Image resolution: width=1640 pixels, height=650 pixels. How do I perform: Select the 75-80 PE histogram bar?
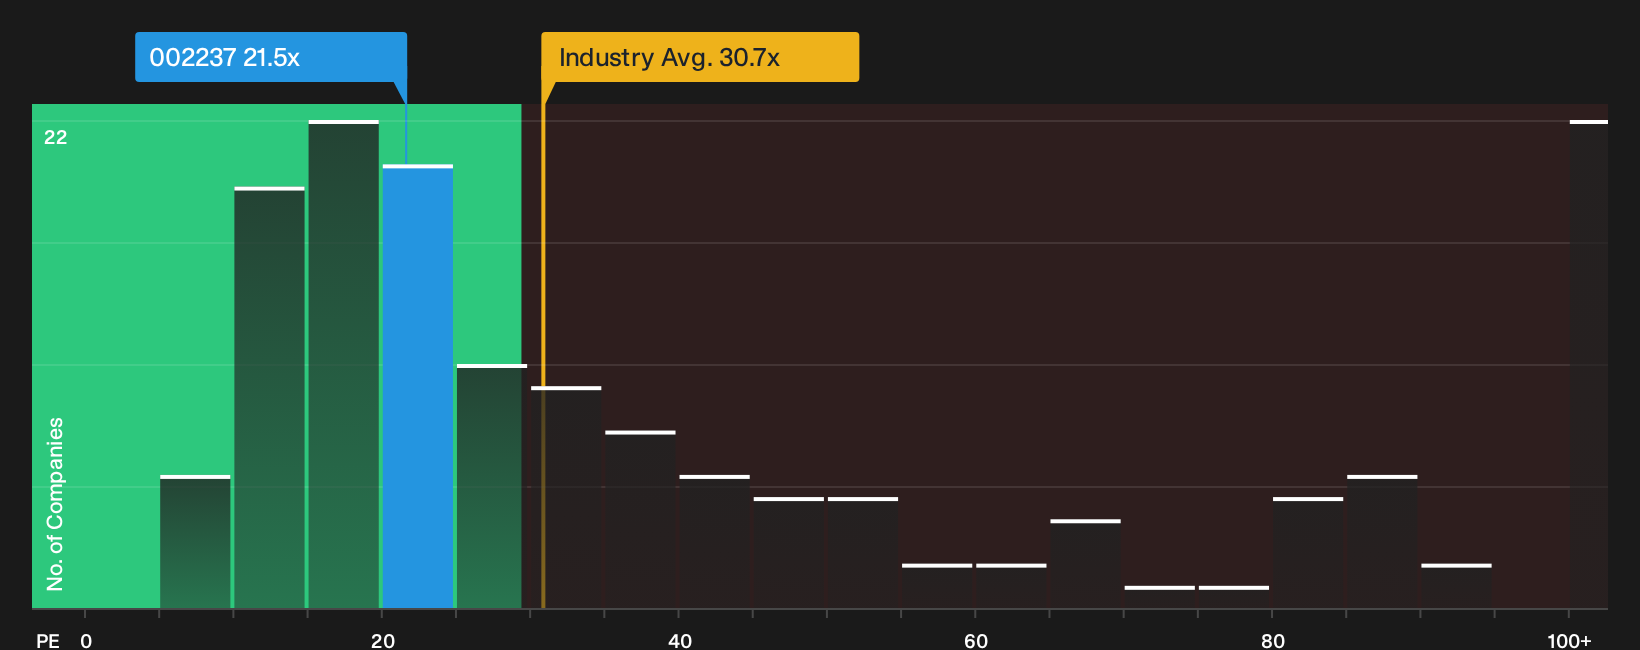(1234, 597)
